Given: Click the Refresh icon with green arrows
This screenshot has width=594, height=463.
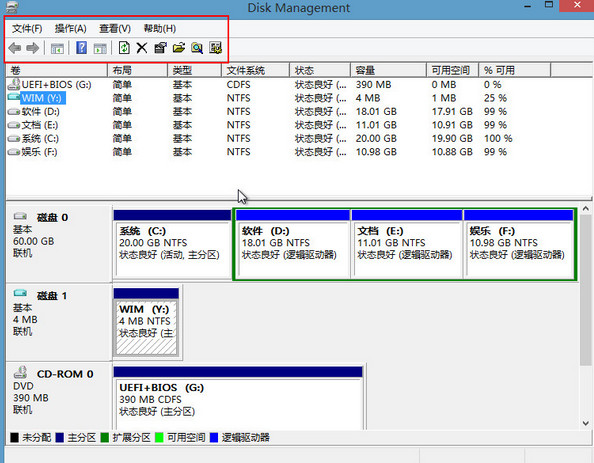Looking at the screenshot, I should (x=124, y=48).
